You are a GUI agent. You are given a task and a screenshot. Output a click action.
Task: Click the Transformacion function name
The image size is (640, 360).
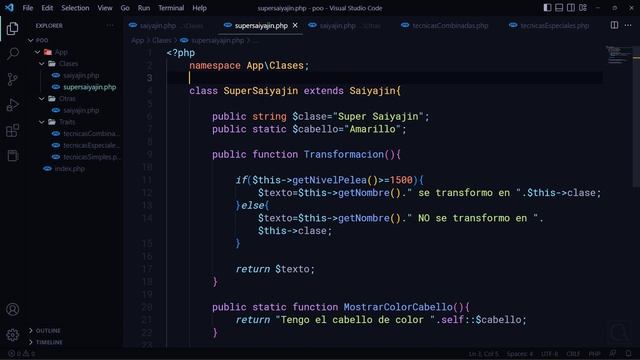click(x=344, y=154)
